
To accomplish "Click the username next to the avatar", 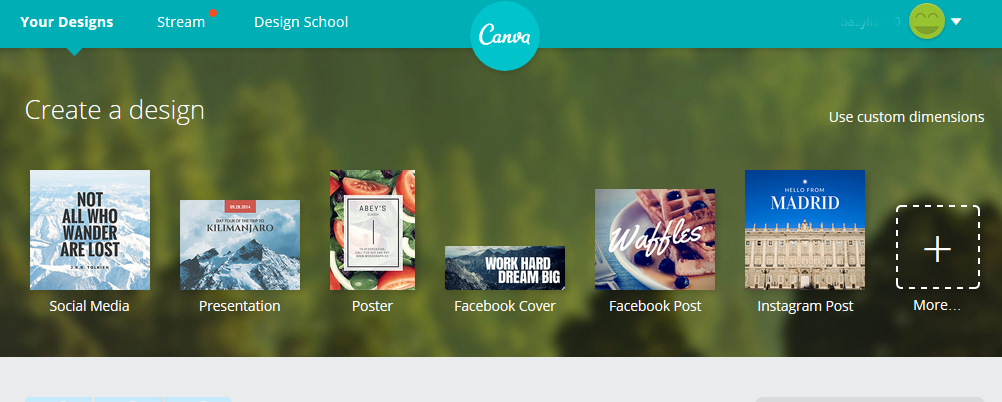I will pos(870,22).
